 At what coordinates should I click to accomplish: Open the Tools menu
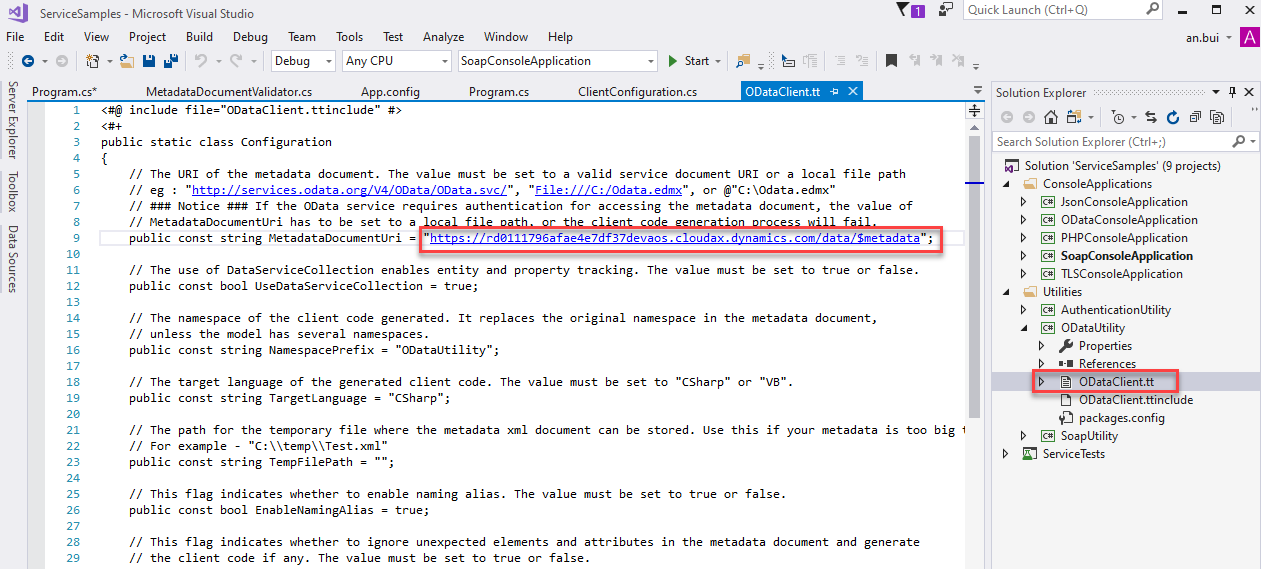[349, 37]
